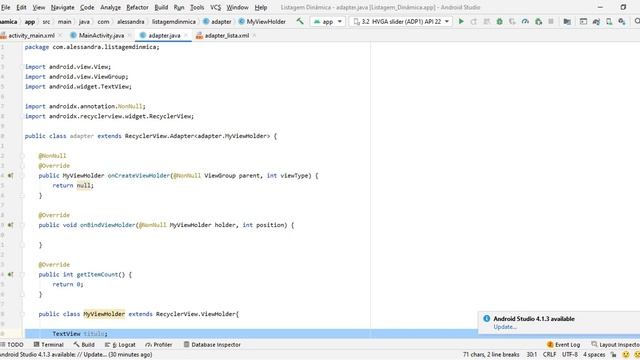Open the Event Log tool window

563,345
